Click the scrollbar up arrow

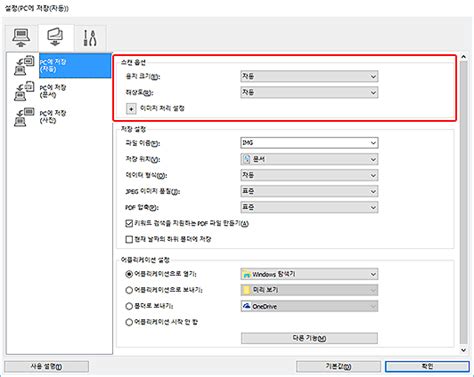463,57
